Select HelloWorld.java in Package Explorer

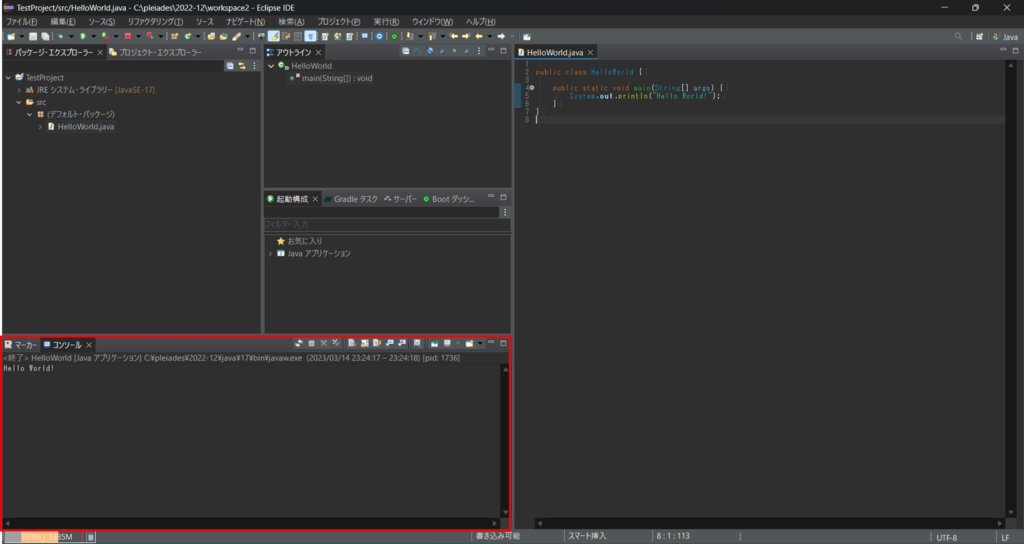click(85, 127)
